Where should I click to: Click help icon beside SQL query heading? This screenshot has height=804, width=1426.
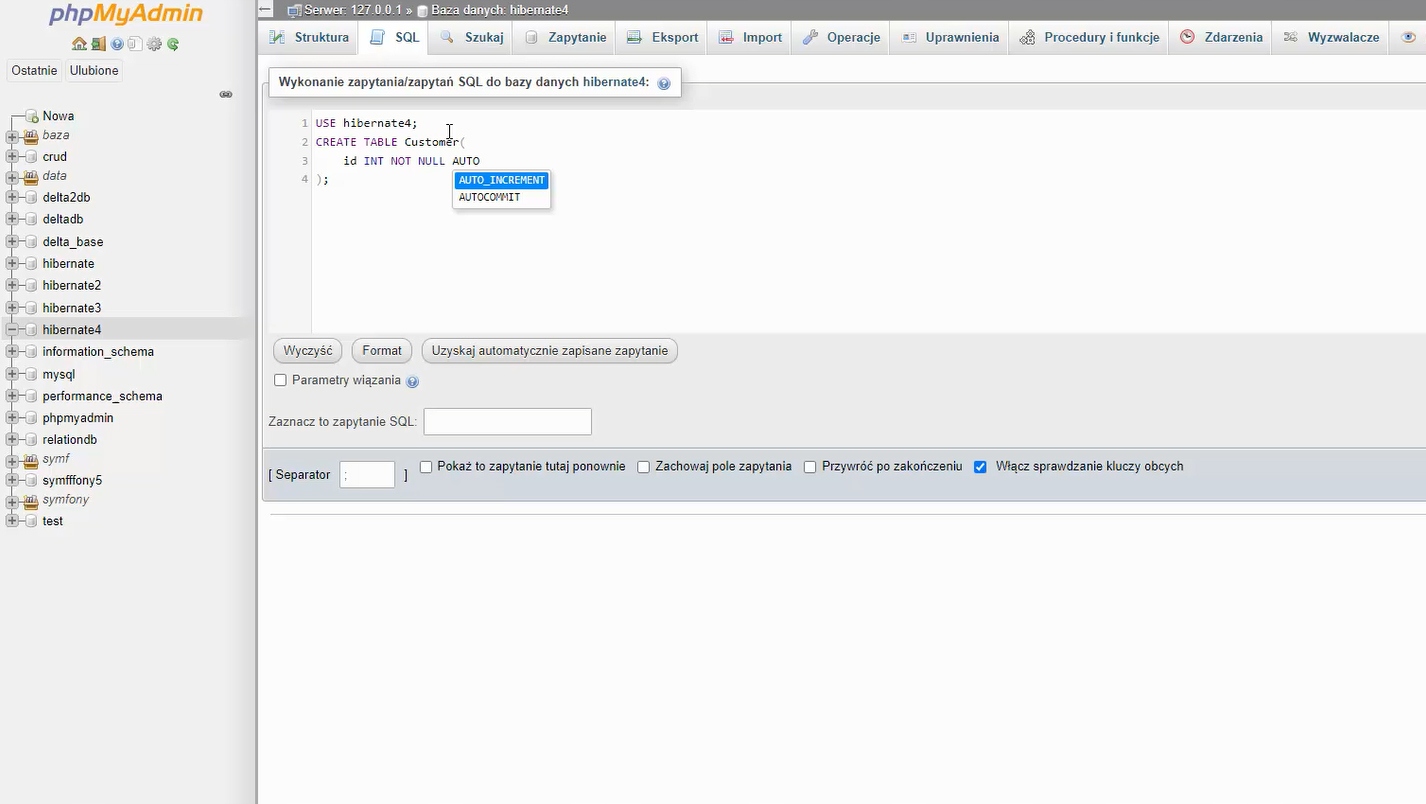coord(664,83)
